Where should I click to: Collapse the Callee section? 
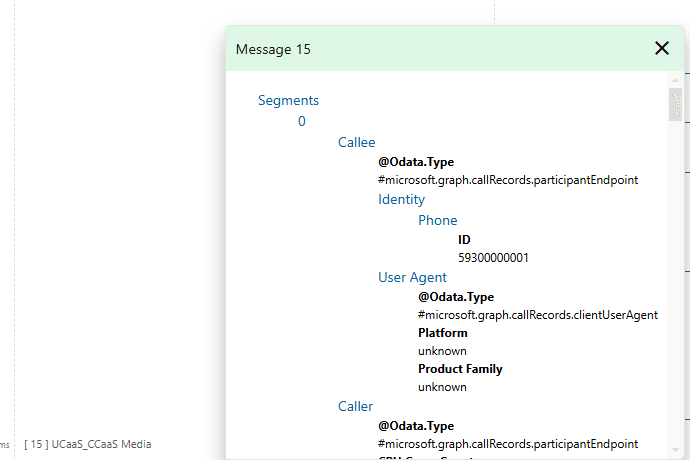pyautogui.click(x=356, y=142)
